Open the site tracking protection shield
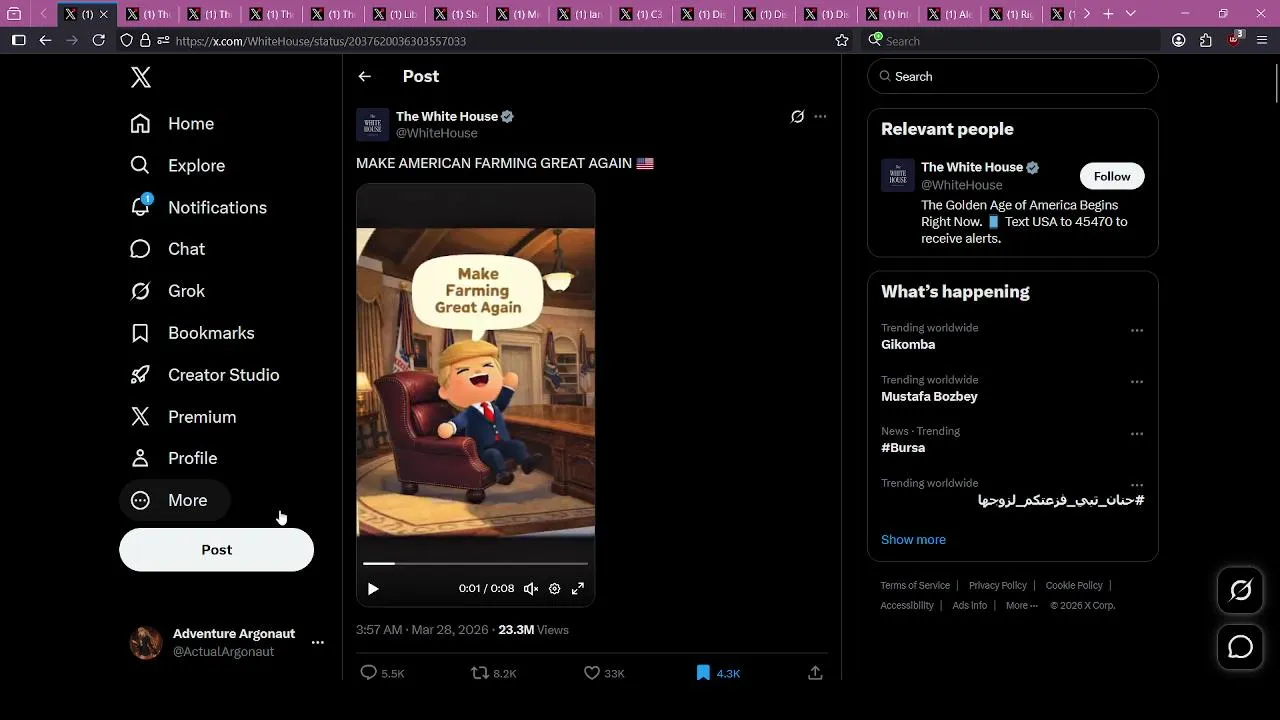 [126, 40]
